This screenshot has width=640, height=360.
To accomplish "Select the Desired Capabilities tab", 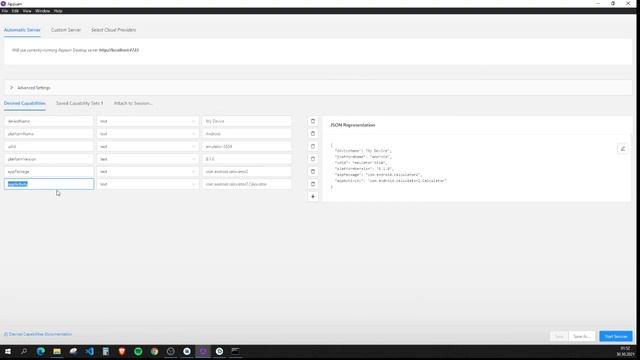I will click(24, 103).
